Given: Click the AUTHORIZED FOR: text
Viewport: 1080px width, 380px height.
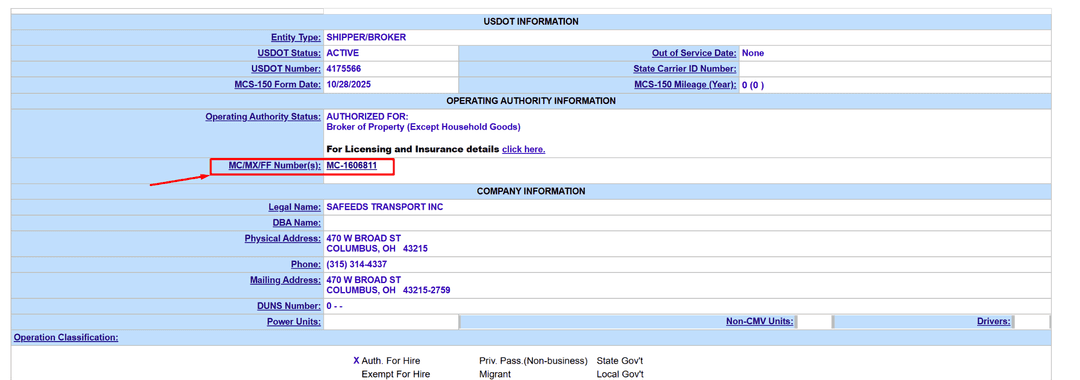Looking at the screenshot, I should click(x=367, y=117).
